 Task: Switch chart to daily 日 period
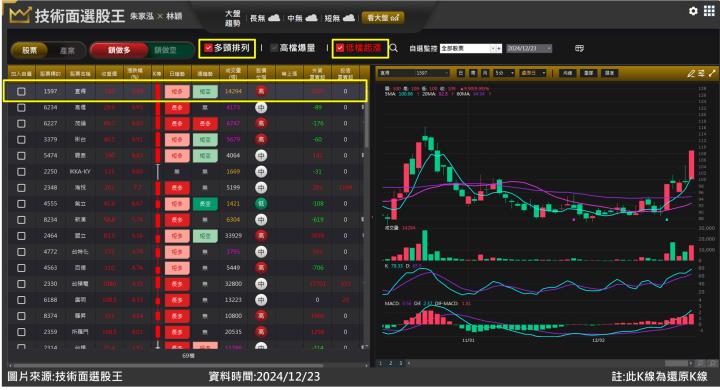[x=461, y=73]
